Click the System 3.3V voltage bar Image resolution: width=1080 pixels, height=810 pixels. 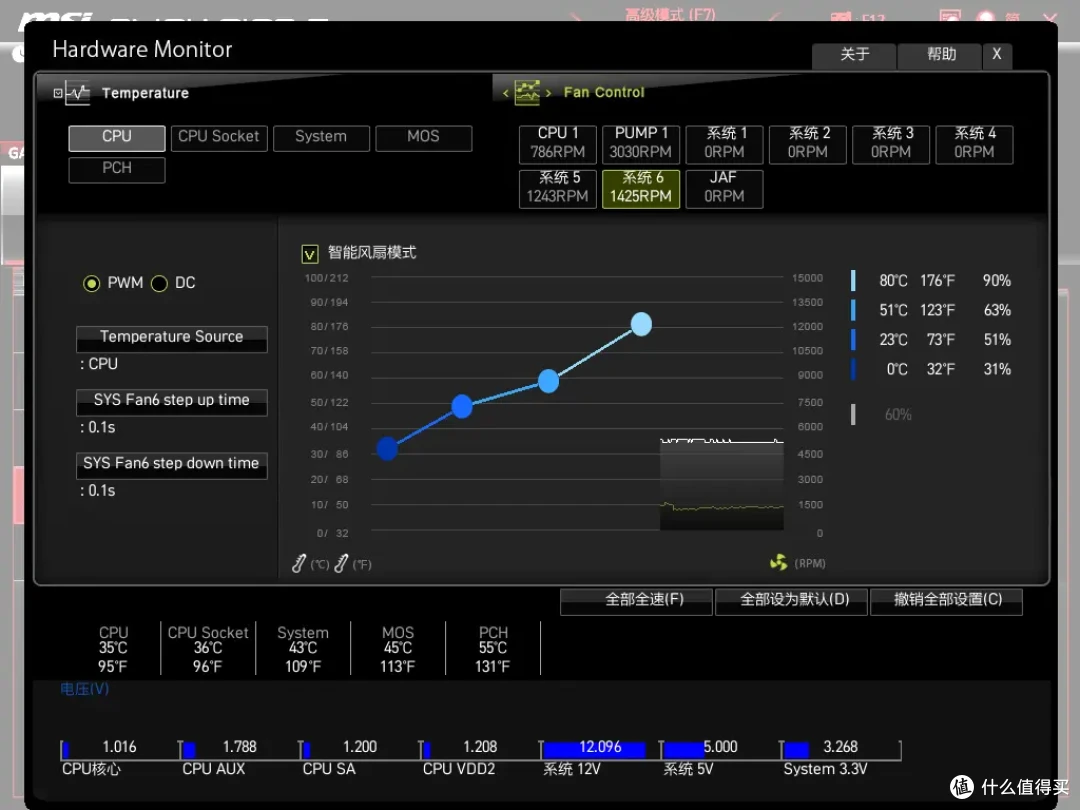click(840, 749)
